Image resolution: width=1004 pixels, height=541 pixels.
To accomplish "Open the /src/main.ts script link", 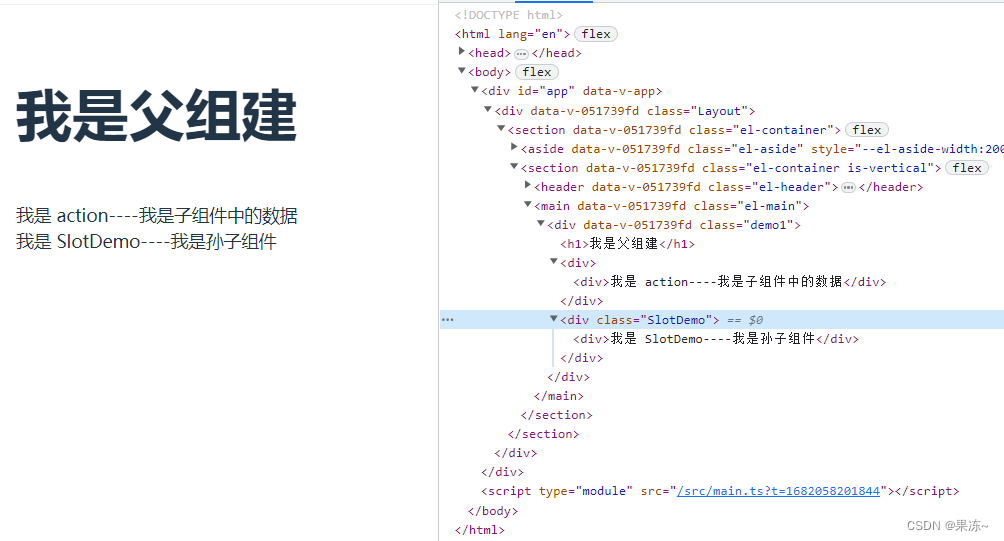I will [x=779, y=491].
